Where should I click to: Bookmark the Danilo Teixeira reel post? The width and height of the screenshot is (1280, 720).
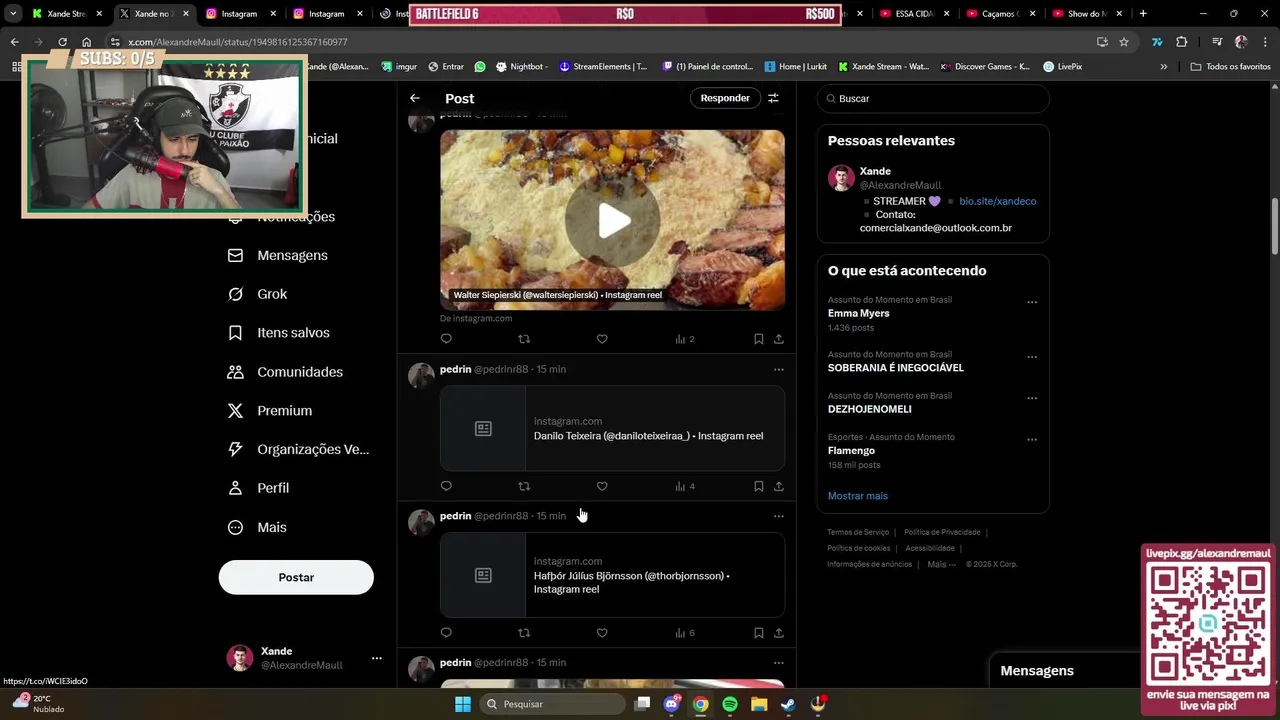[759, 486]
